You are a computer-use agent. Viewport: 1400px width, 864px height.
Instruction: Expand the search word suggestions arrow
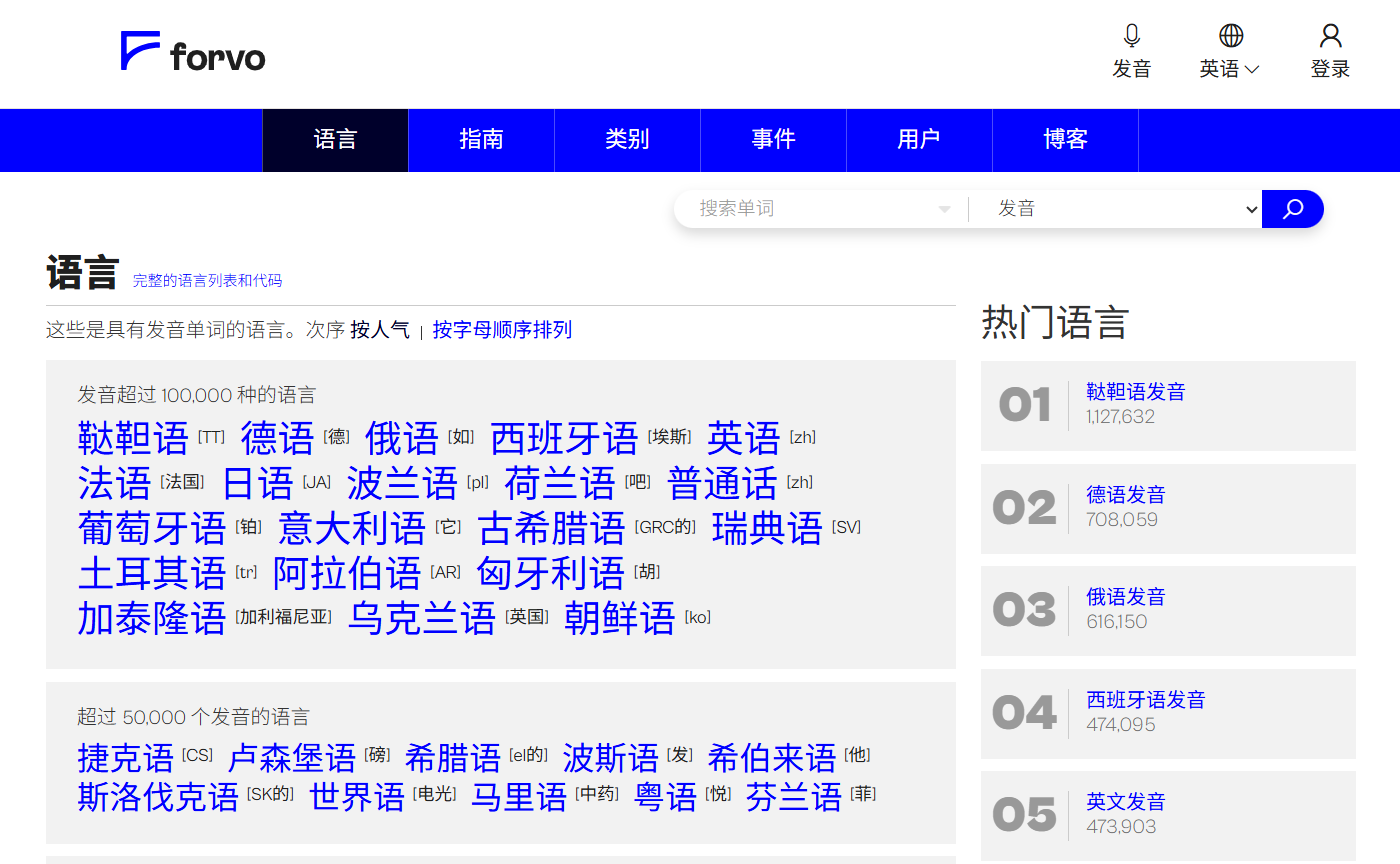click(x=943, y=209)
